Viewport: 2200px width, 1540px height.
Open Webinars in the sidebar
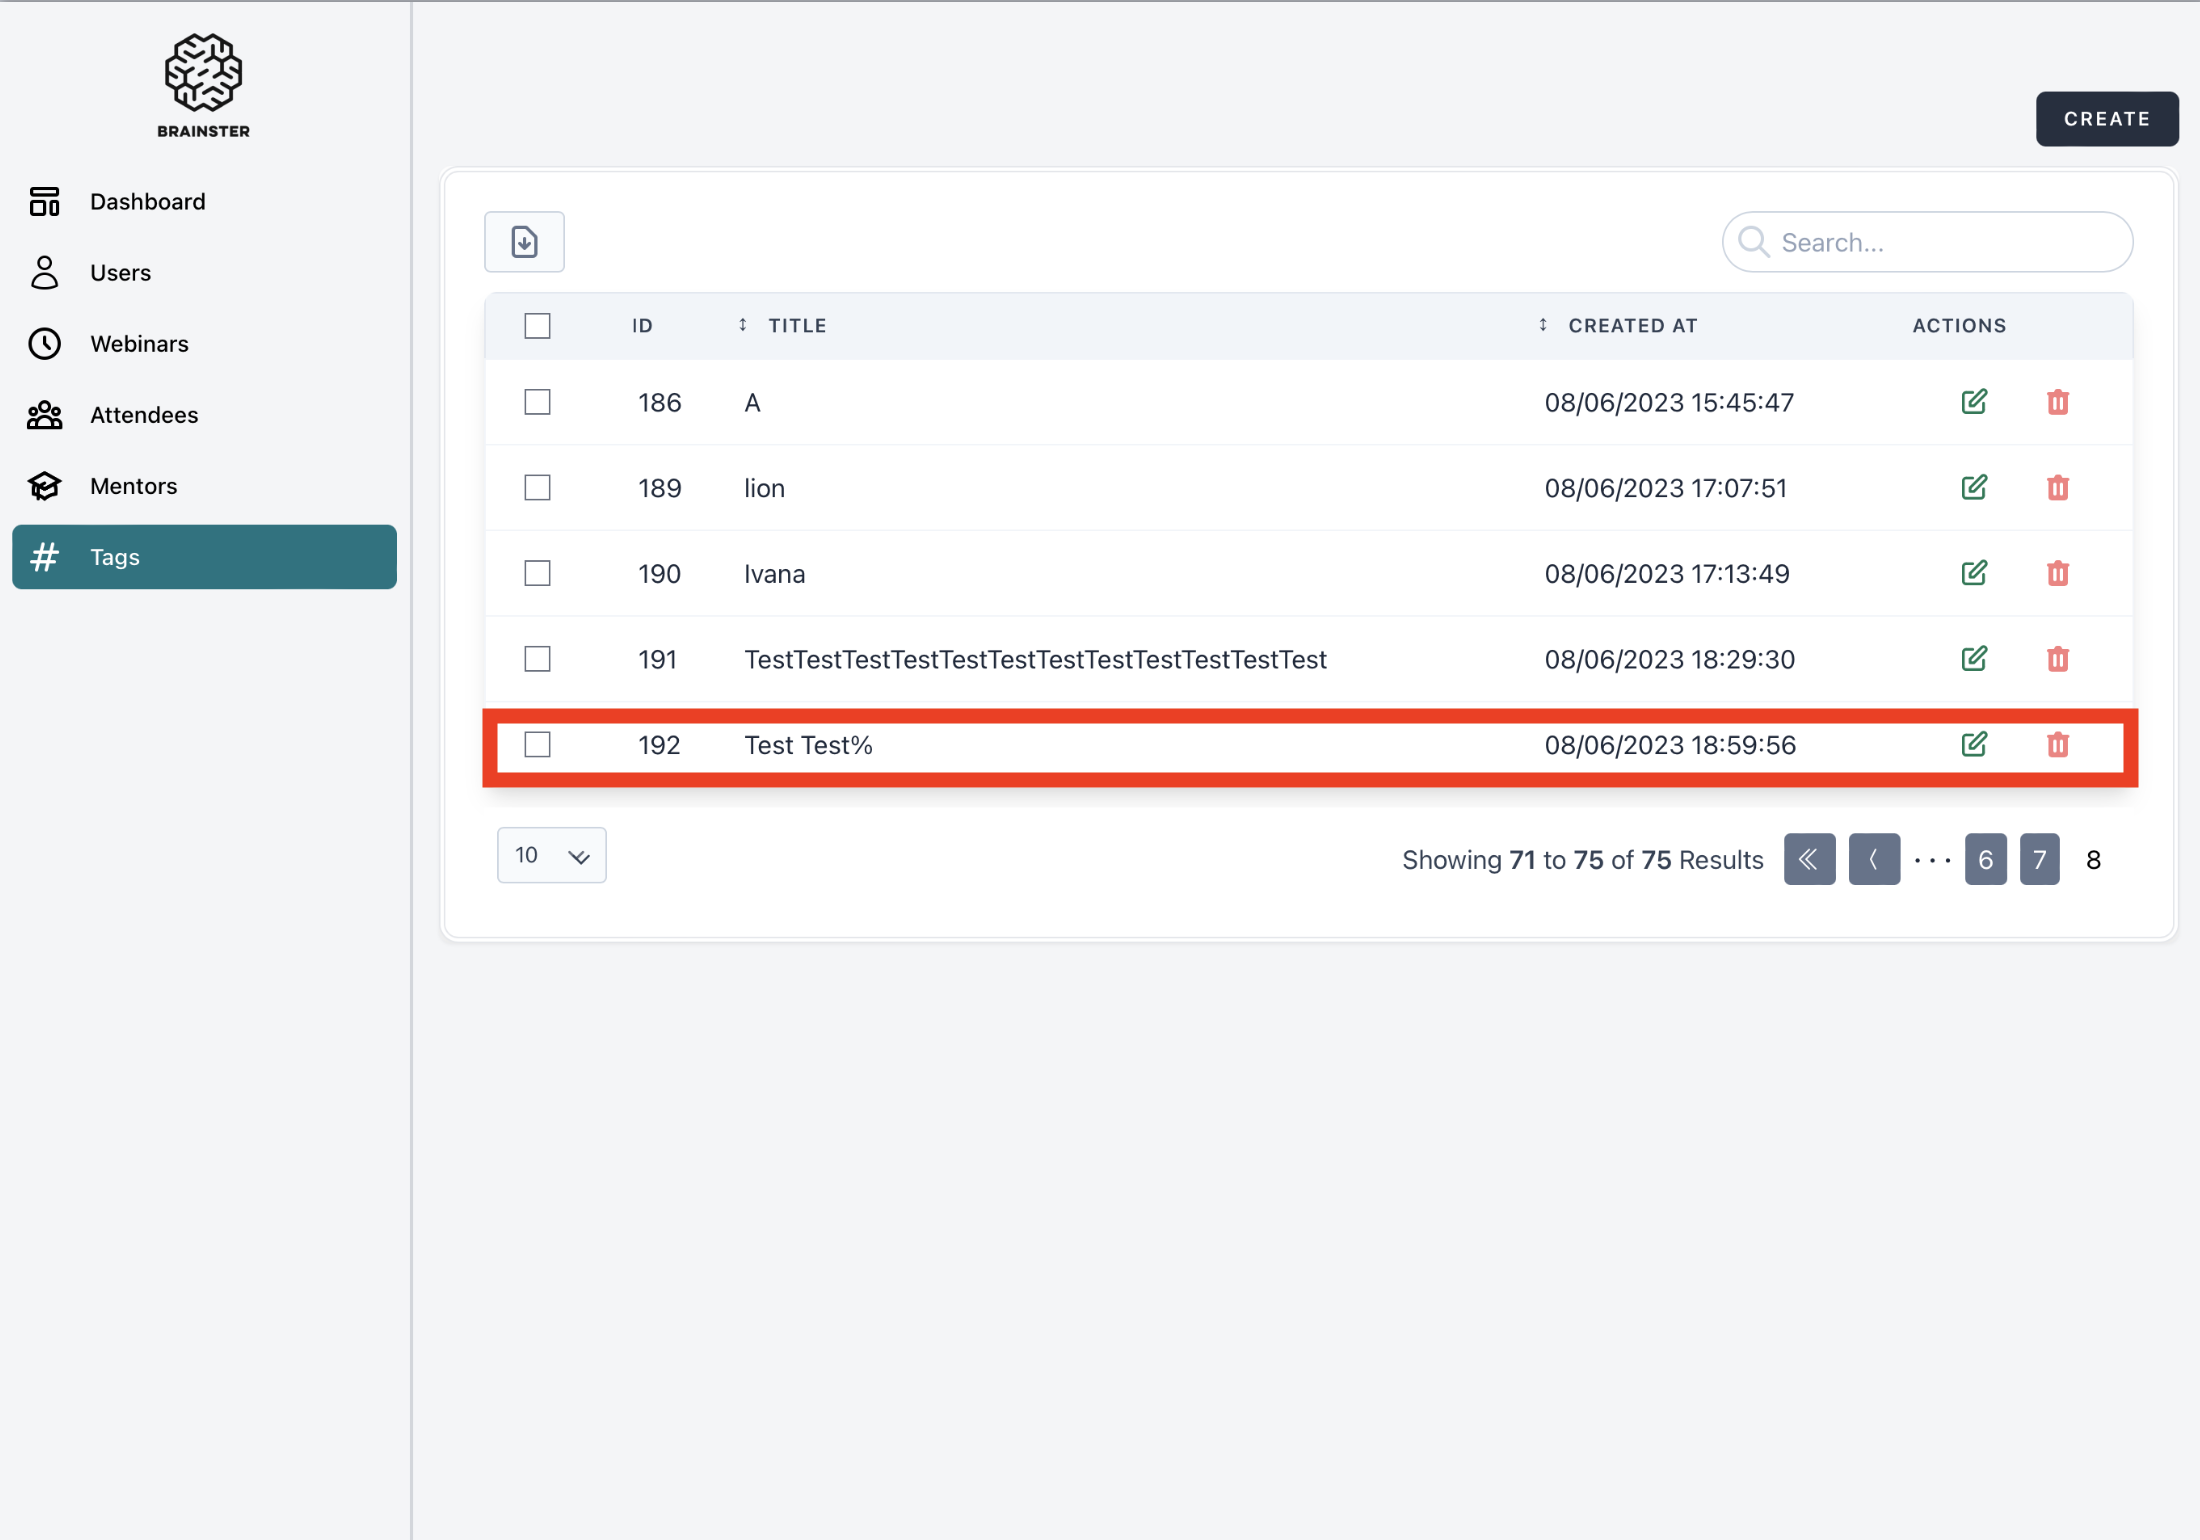139,344
